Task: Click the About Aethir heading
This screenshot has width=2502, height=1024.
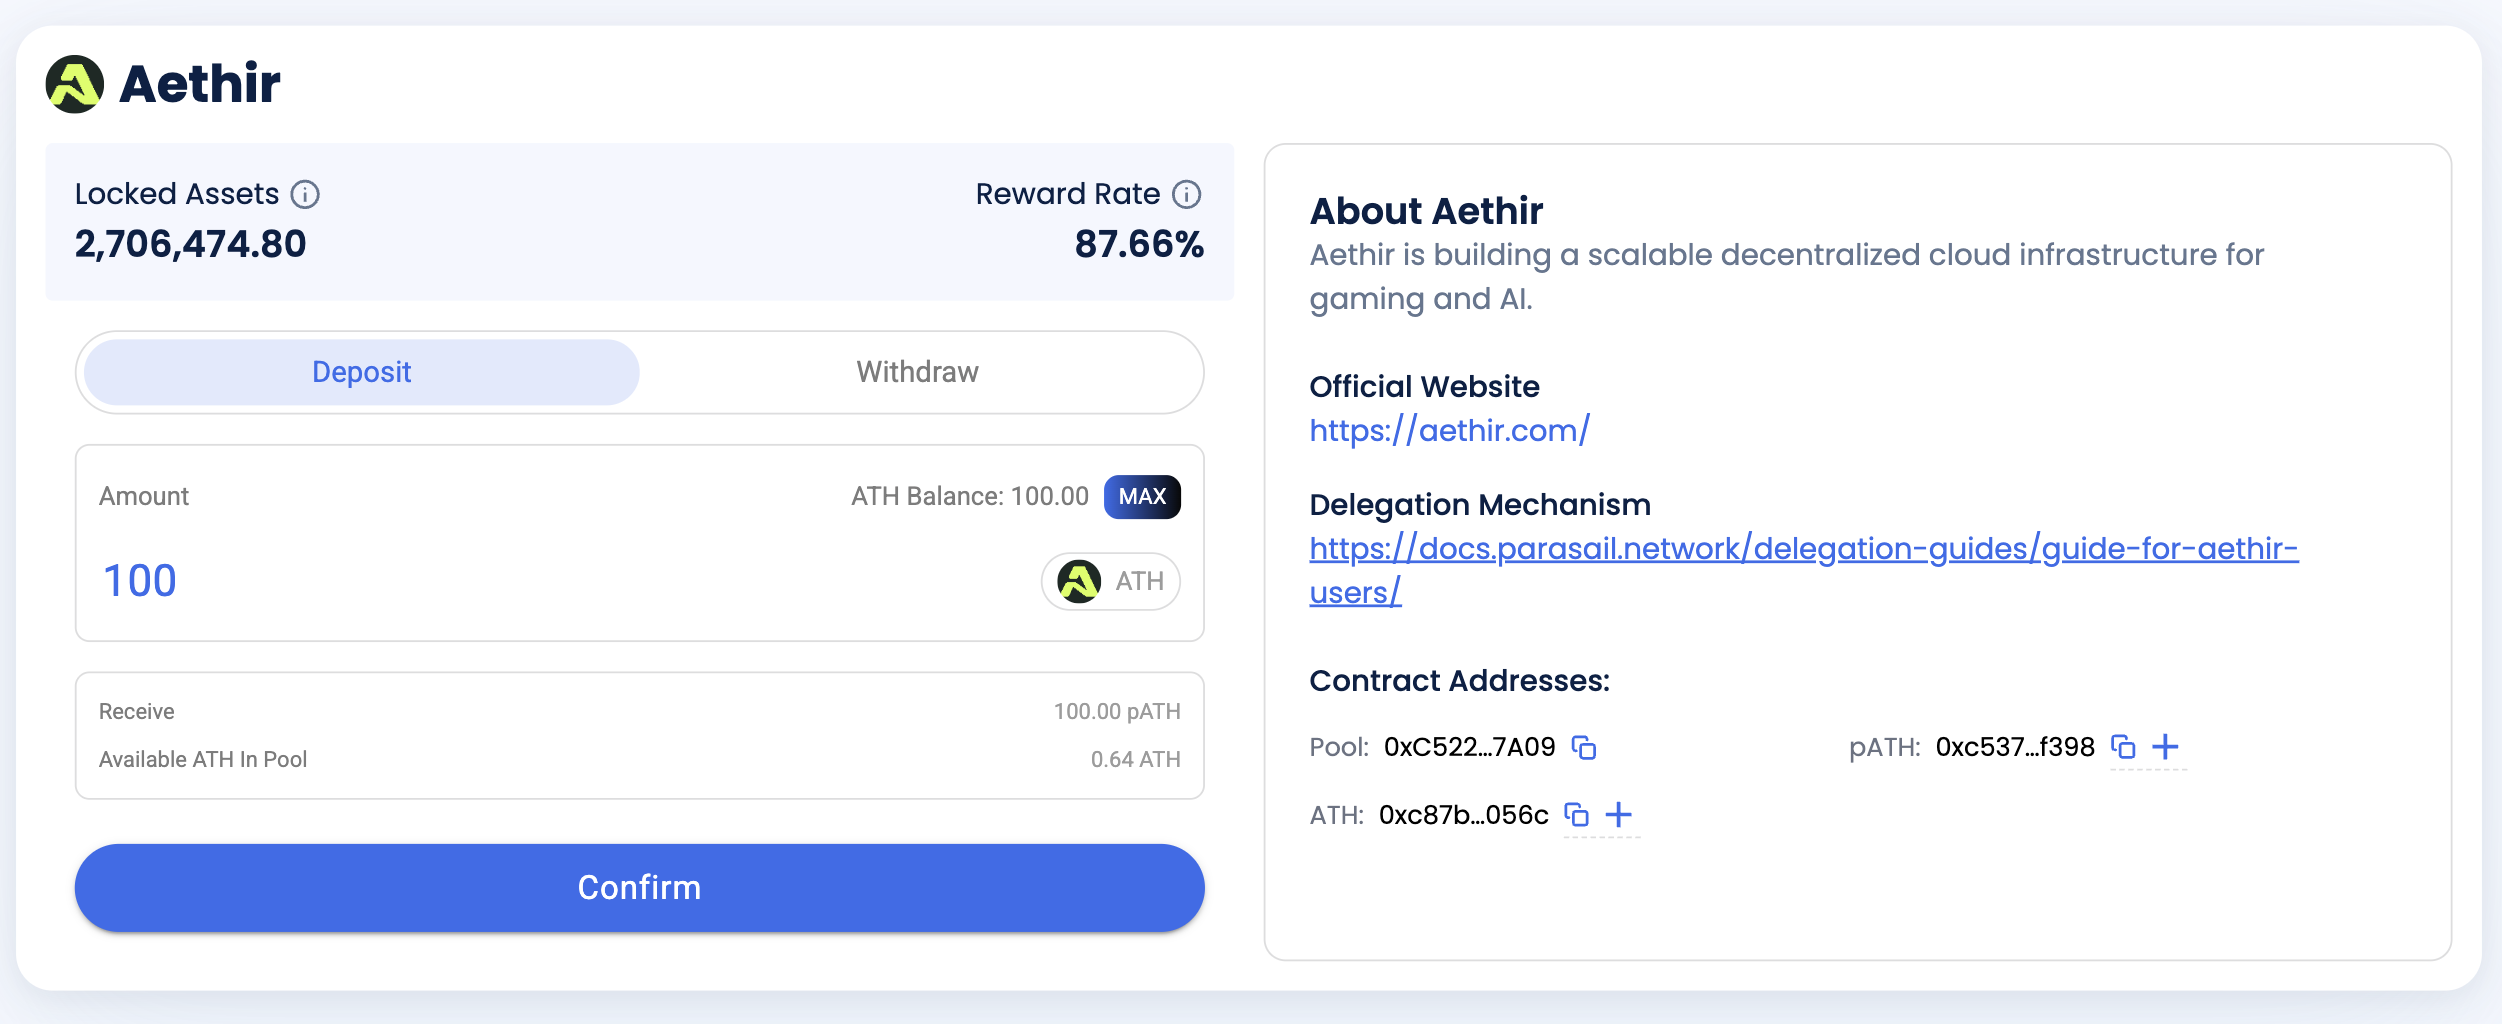Action: tap(1426, 211)
